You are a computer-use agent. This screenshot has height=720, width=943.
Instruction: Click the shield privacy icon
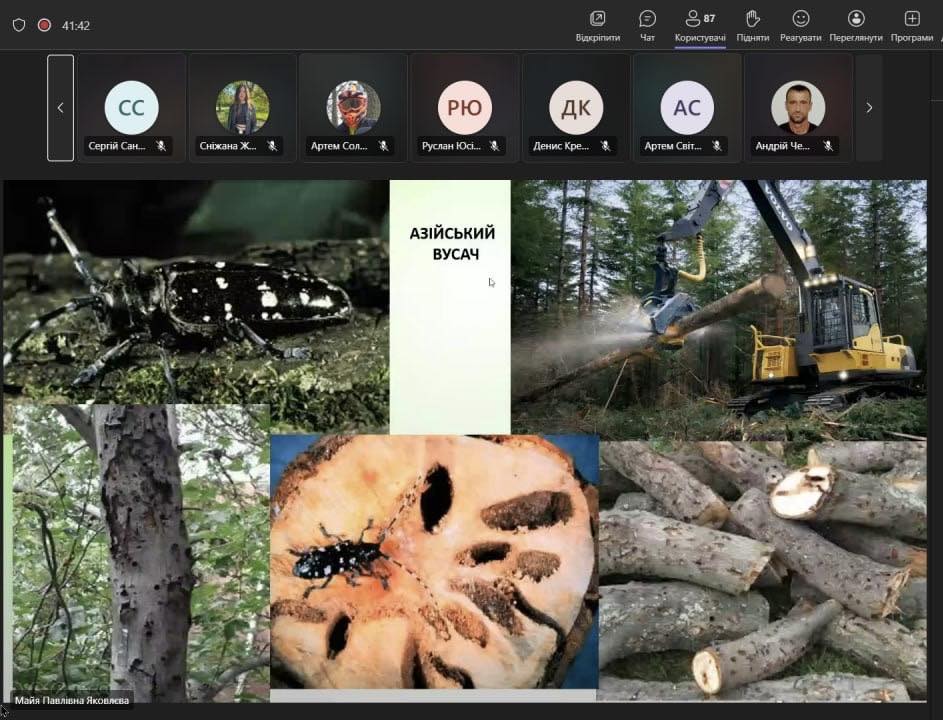pyautogui.click(x=18, y=25)
